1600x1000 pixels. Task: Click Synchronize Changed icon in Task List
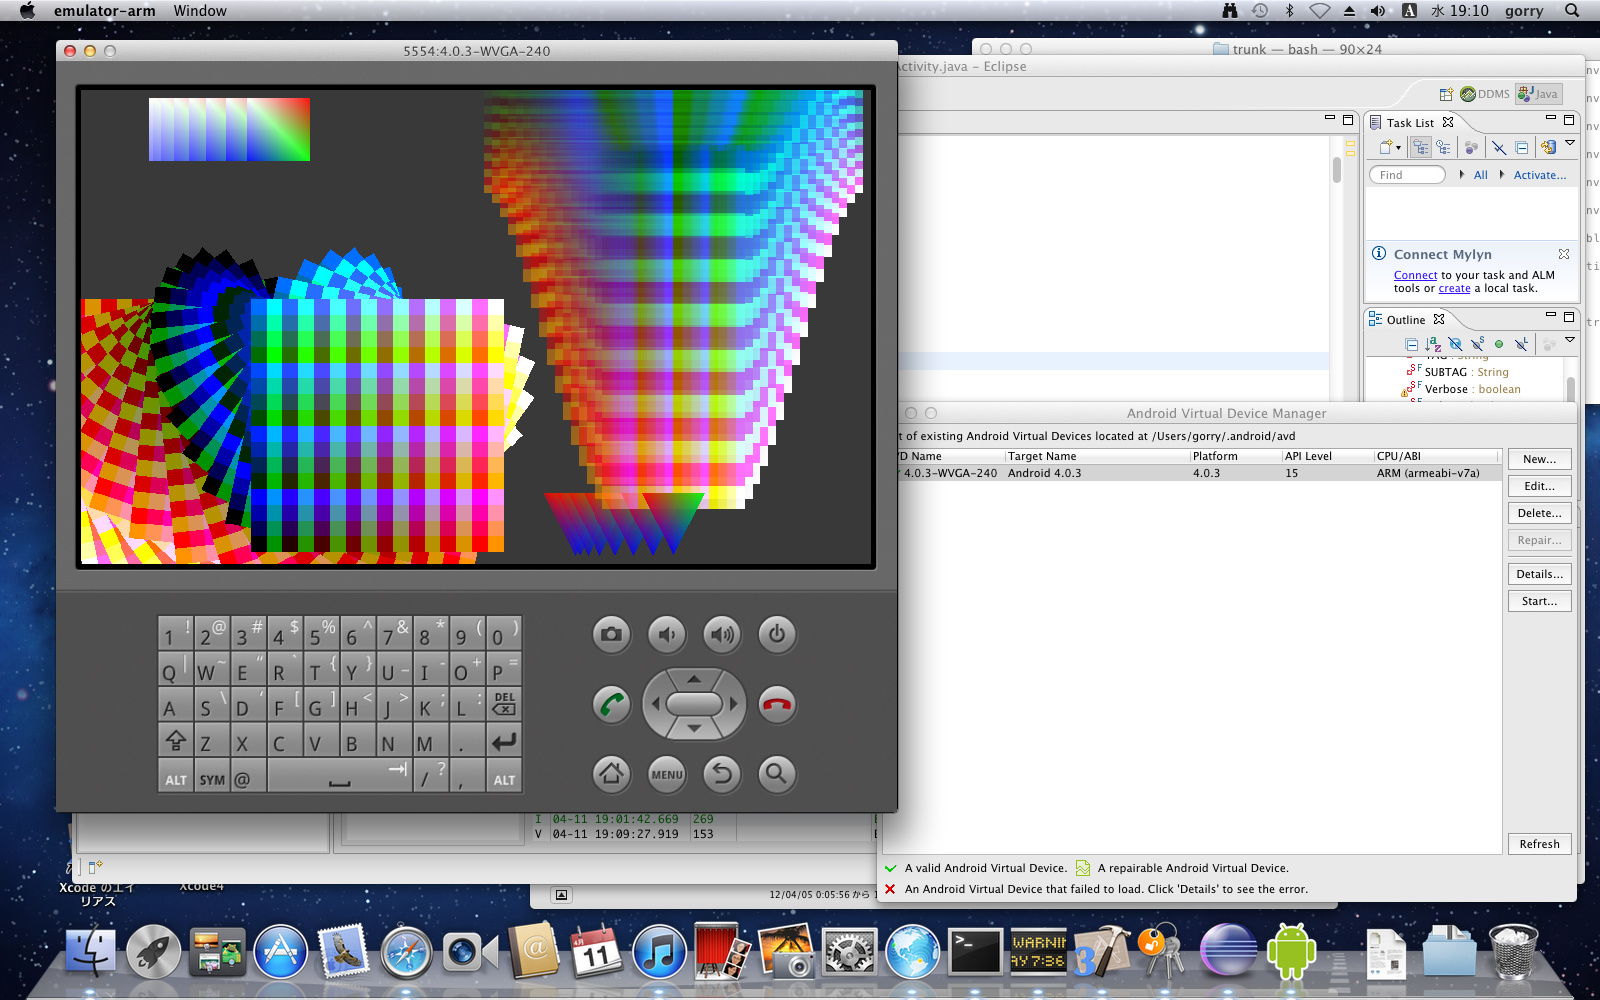1548,147
